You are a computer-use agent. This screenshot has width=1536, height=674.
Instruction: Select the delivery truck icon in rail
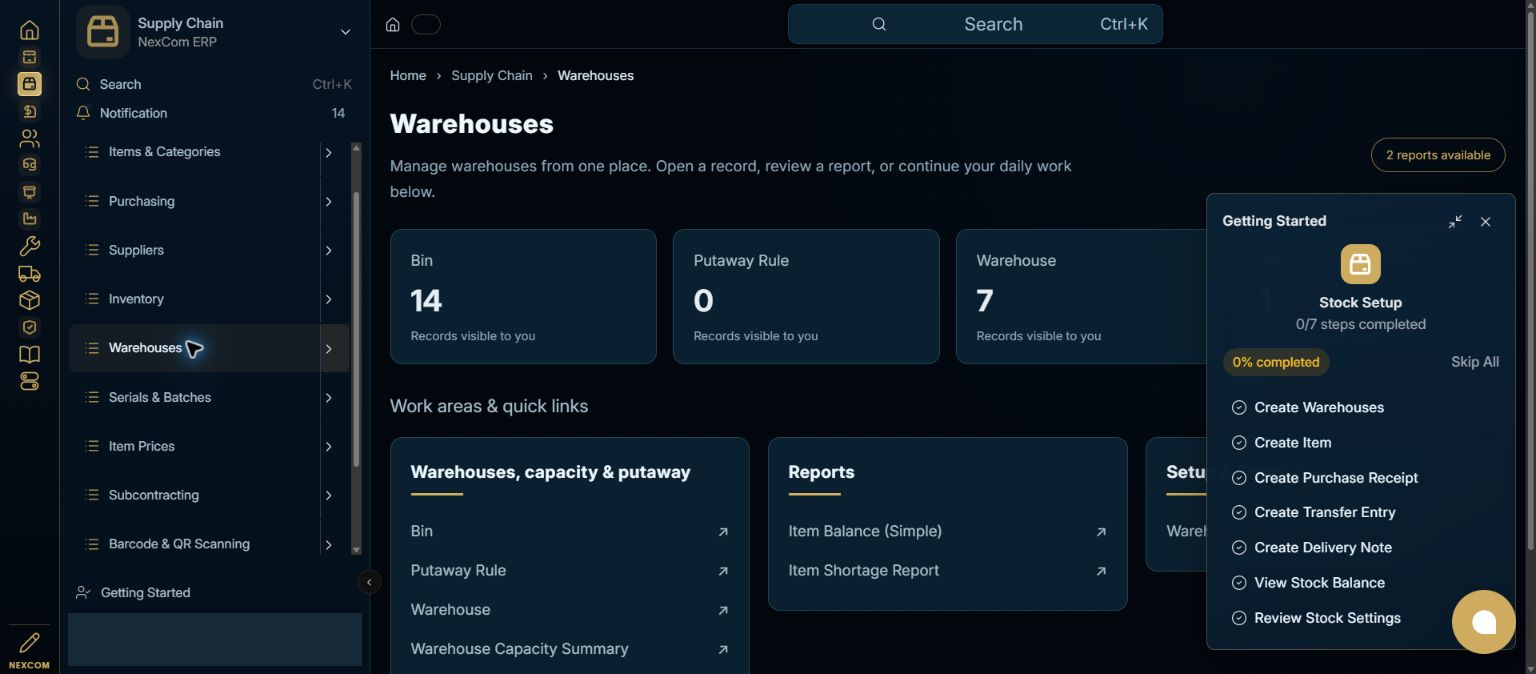(29, 273)
